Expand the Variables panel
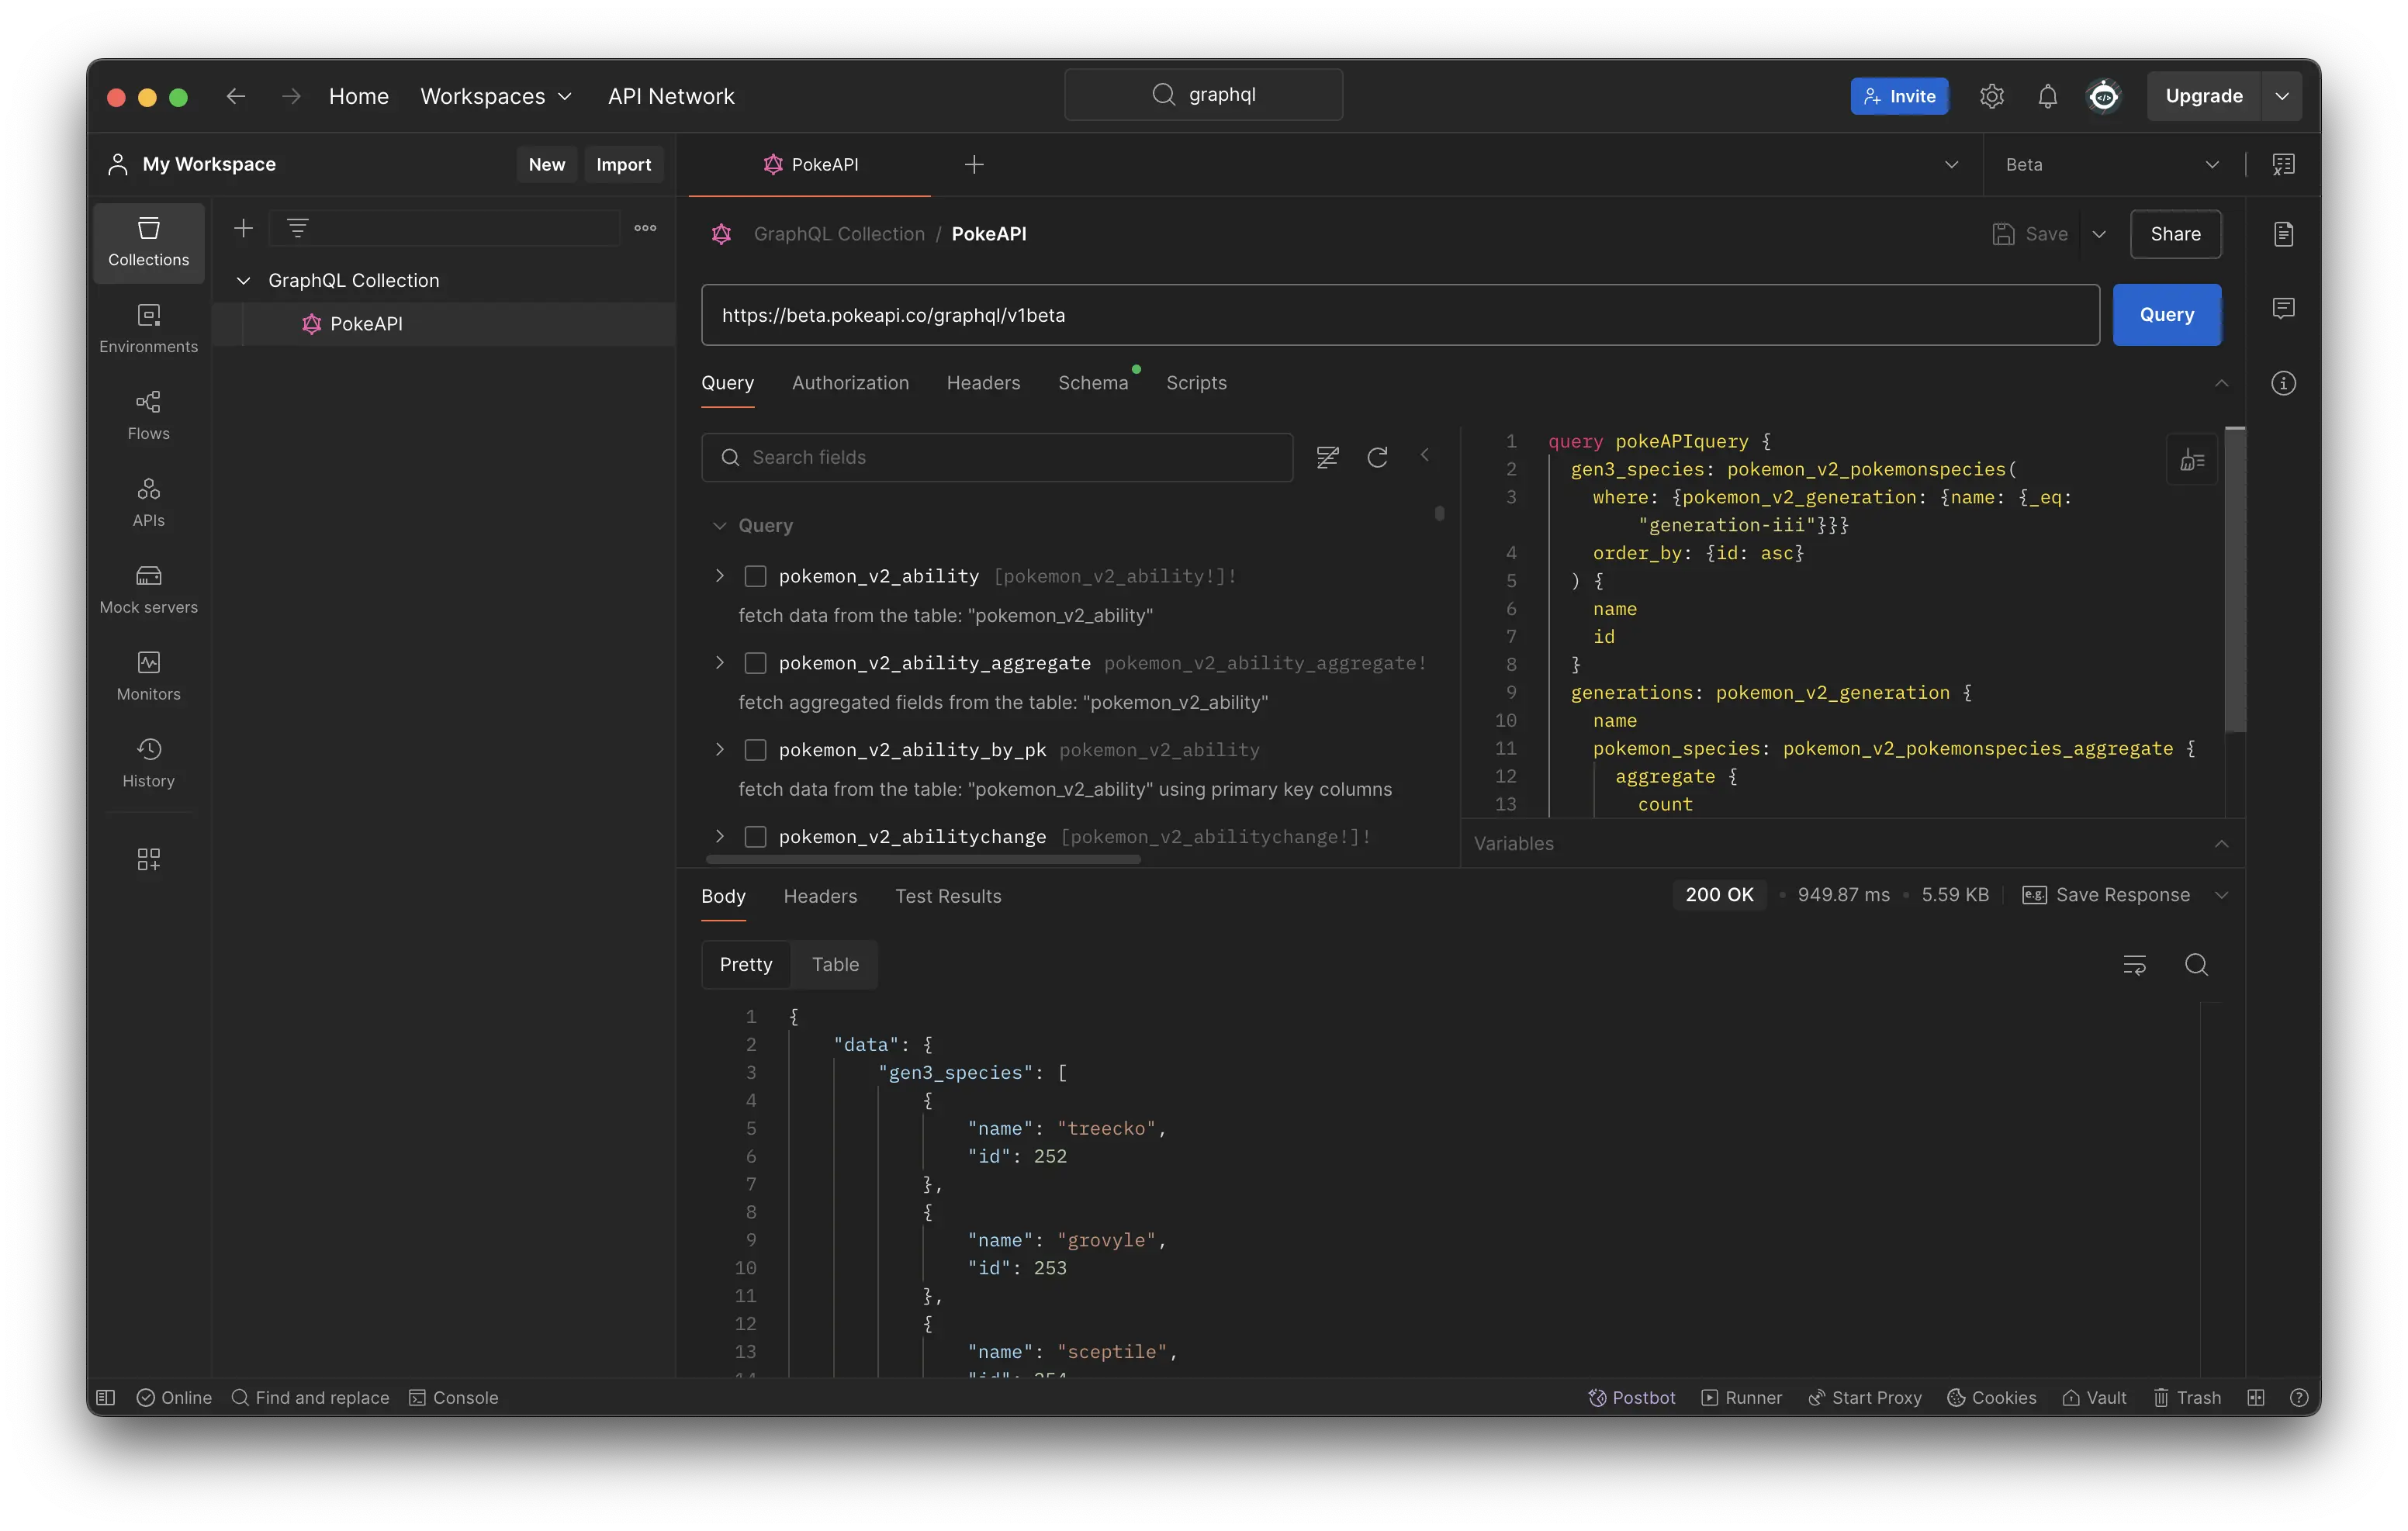Screen dimensions: 2408x1531 (x=2221, y=844)
